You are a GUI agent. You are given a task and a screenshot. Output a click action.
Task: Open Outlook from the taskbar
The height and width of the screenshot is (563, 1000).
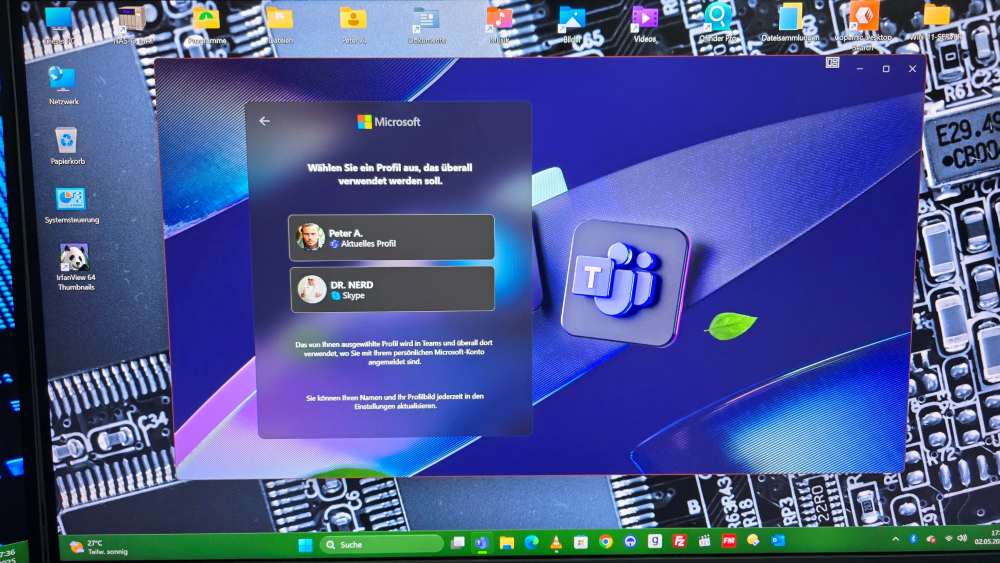(x=778, y=541)
